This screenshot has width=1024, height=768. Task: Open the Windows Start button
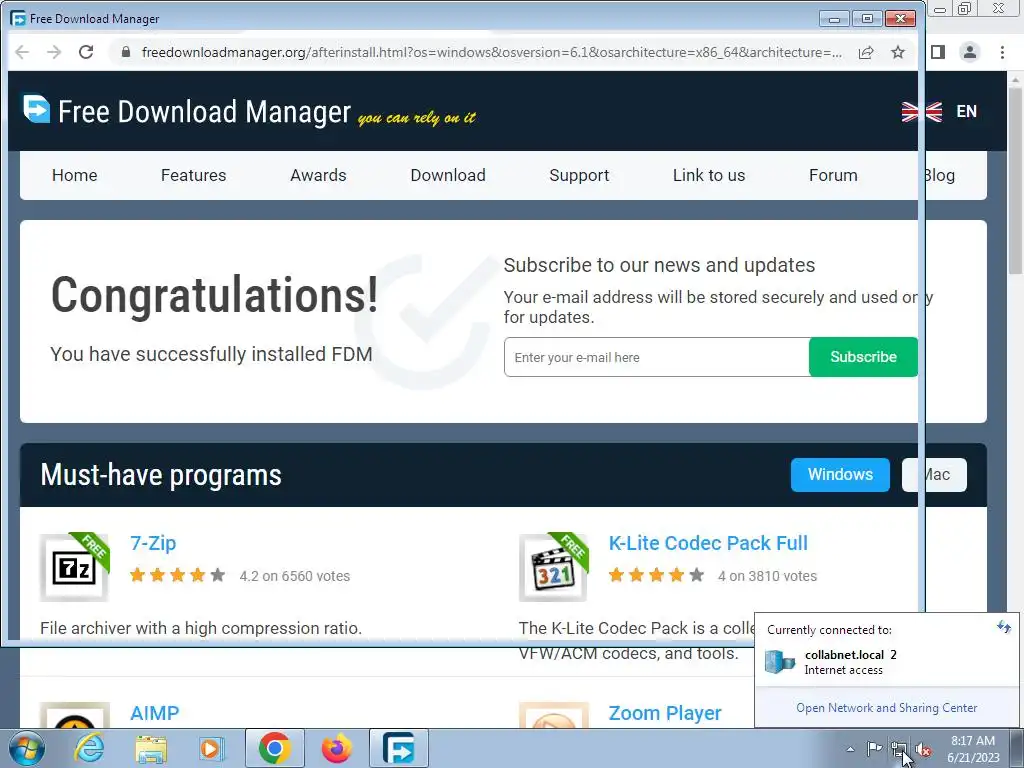[x=25, y=748]
